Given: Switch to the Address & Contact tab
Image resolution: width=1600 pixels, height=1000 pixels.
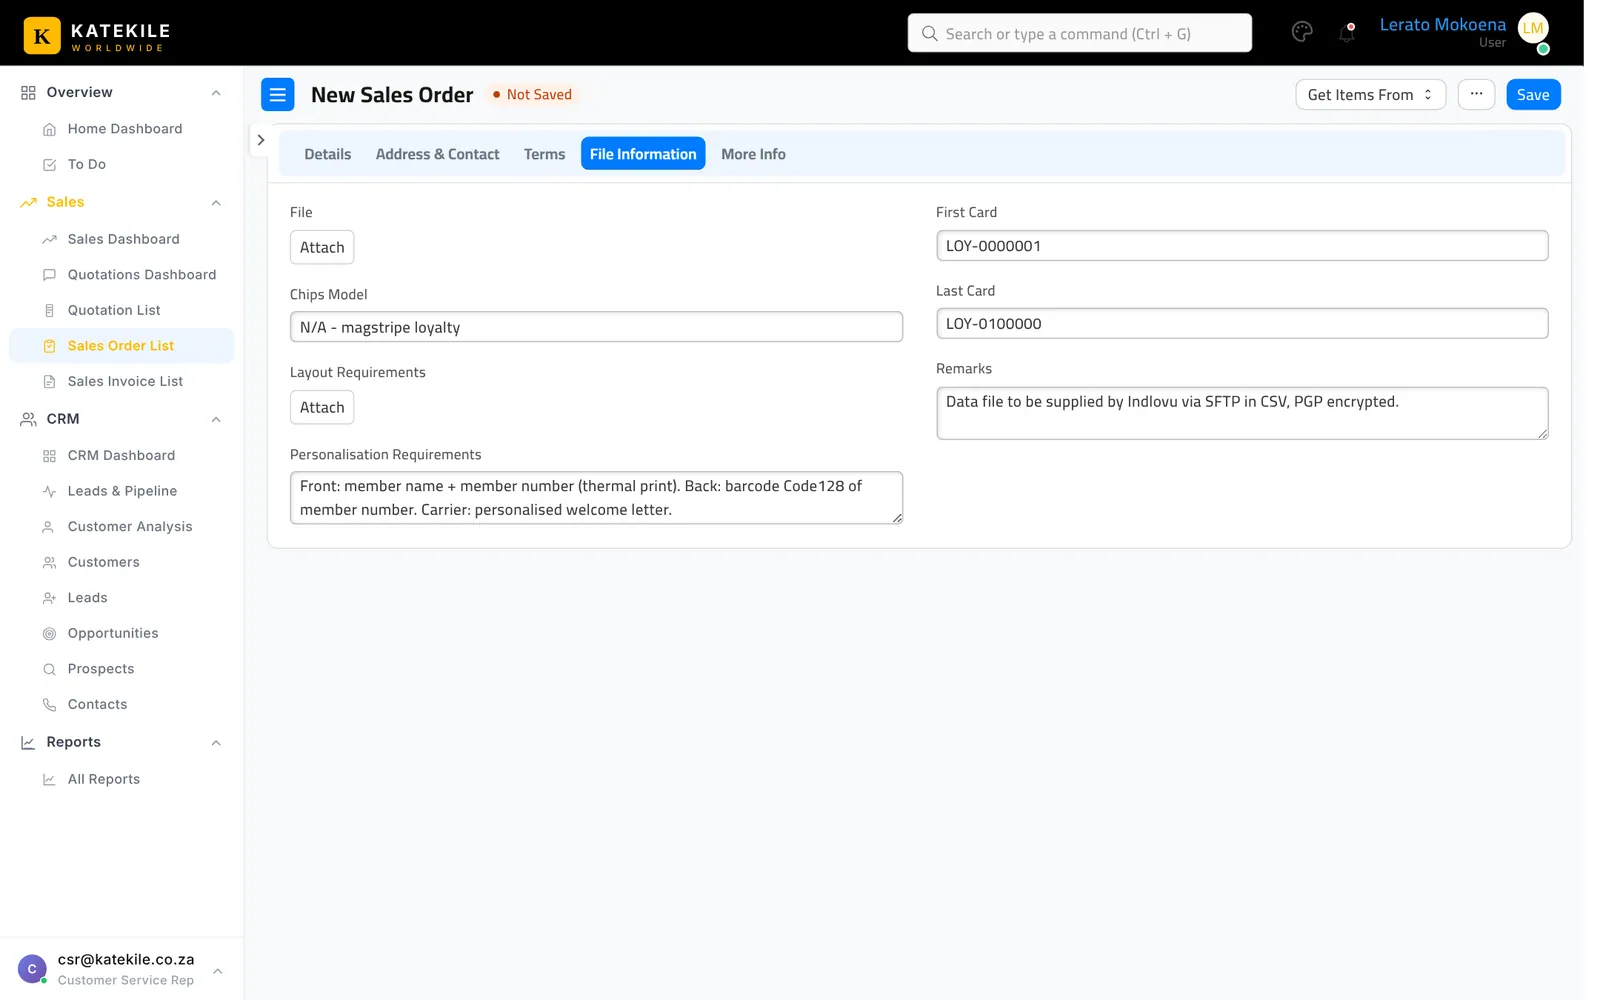Looking at the screenshot, I should (437, 154).
